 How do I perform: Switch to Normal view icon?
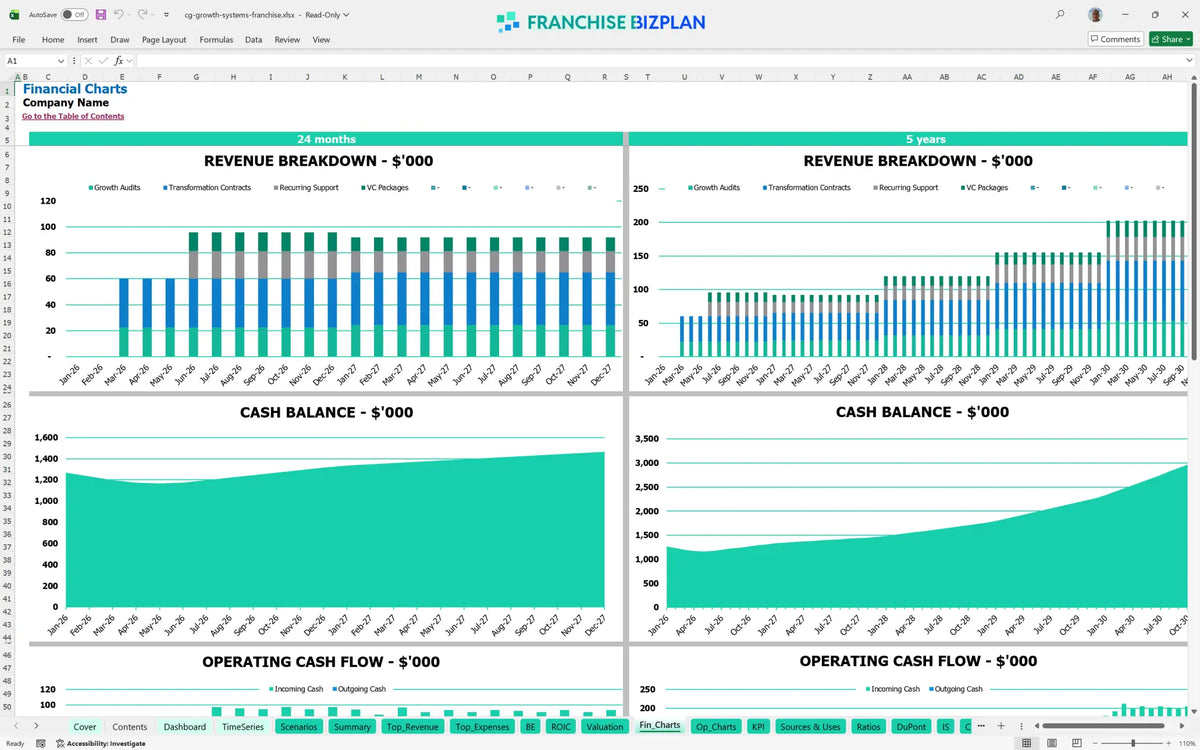(x=1026, y=743)
